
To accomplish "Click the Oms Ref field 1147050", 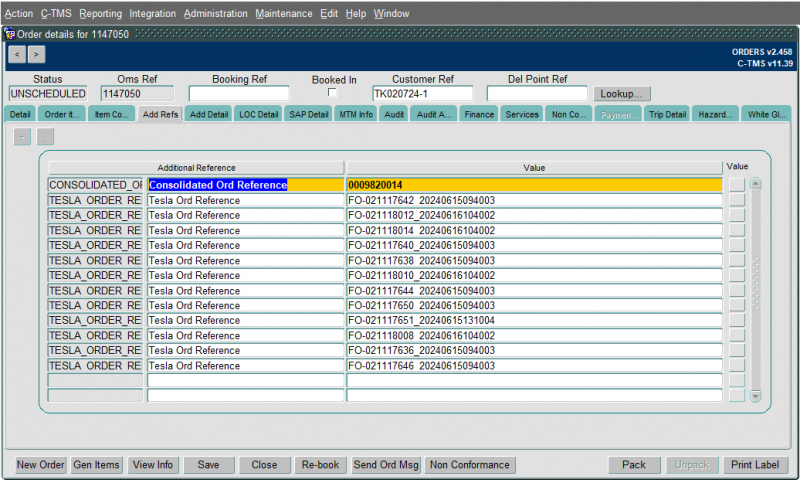I will 137,93.
